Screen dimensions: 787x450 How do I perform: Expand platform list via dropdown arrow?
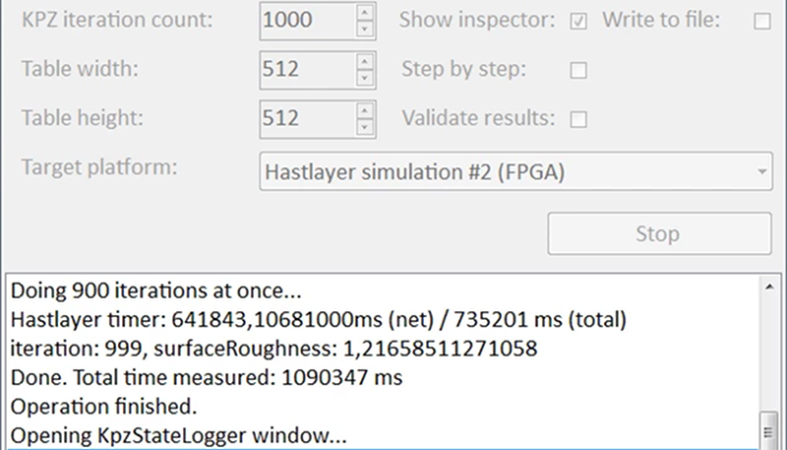pyautogui.click(x=761, y=172)
